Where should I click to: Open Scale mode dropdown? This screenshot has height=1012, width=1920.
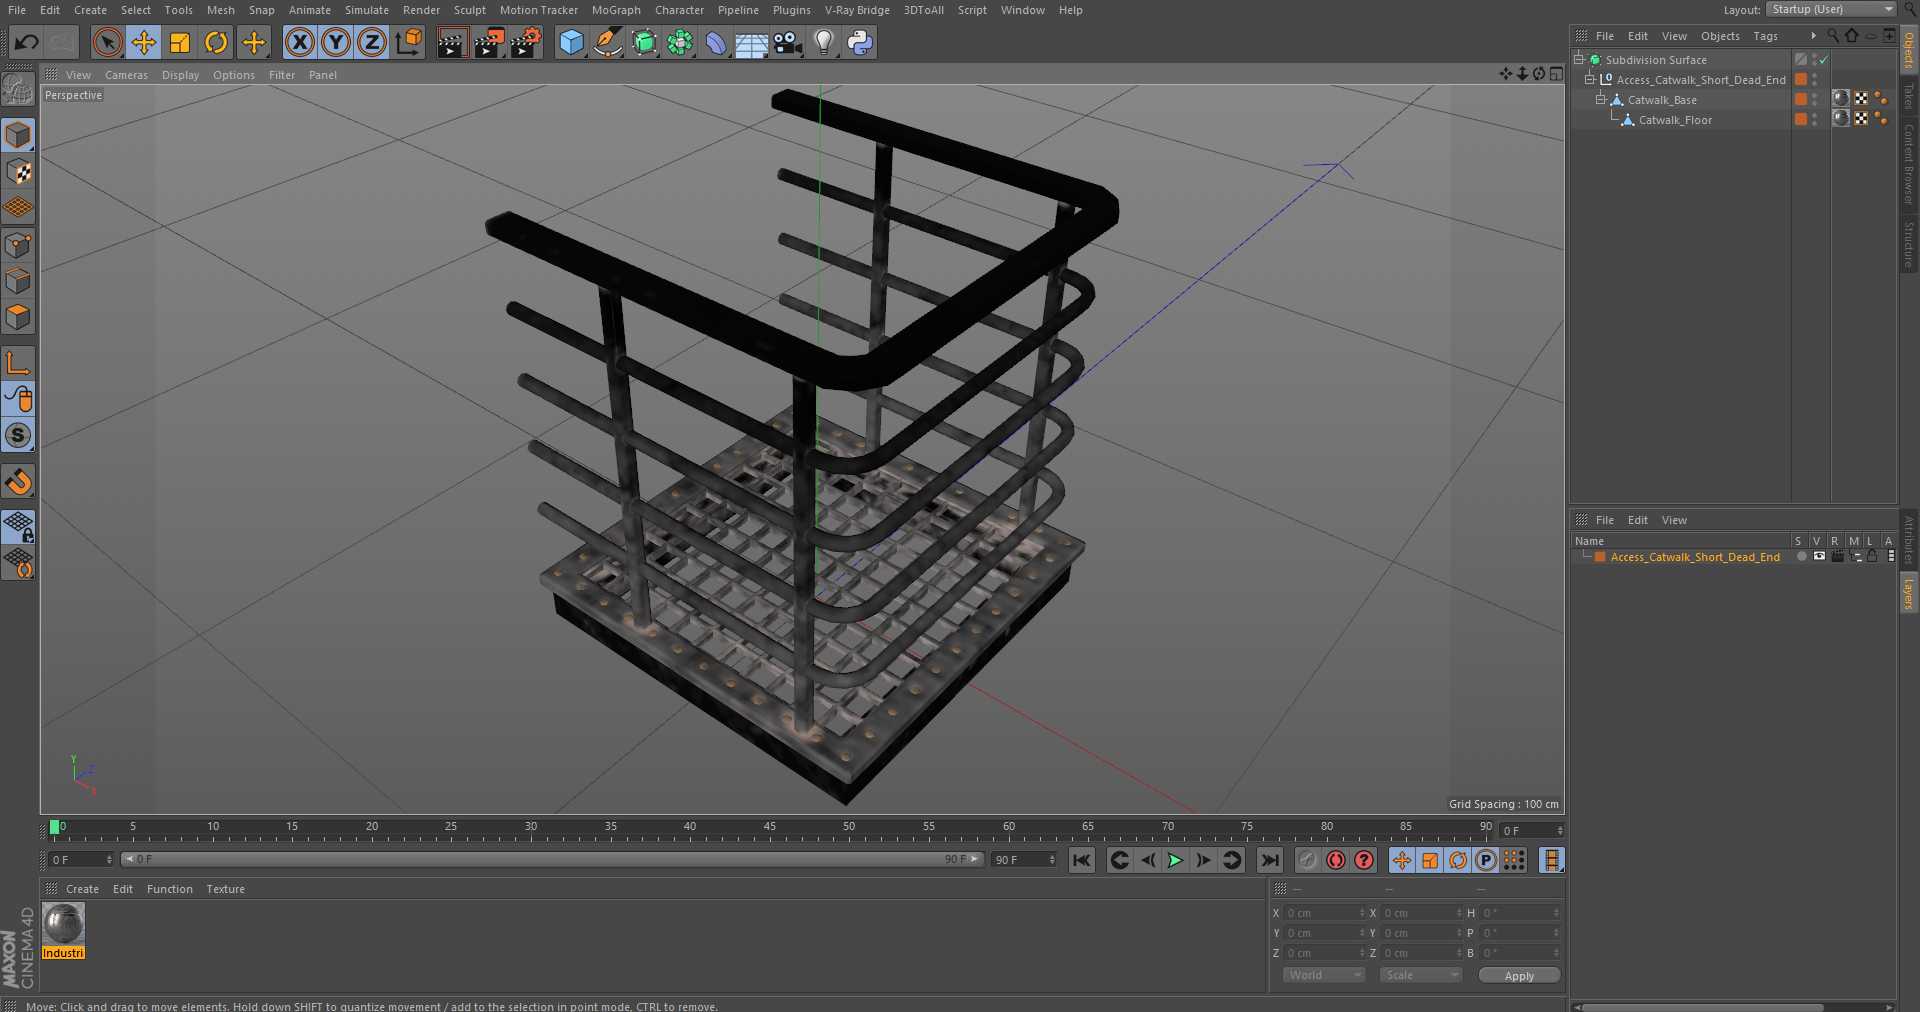click(1420, 975)
